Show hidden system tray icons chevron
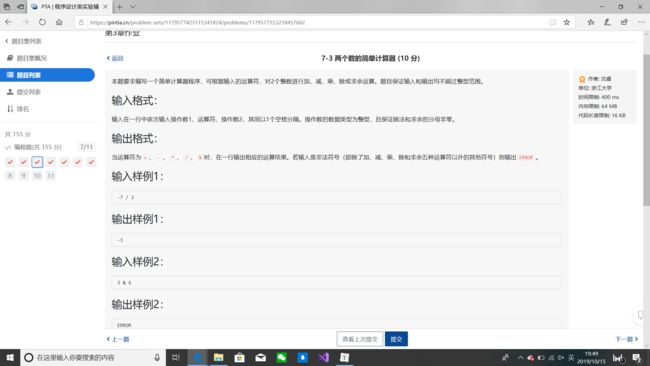Viewport: 650px width, 366px height. click(520, 357)
